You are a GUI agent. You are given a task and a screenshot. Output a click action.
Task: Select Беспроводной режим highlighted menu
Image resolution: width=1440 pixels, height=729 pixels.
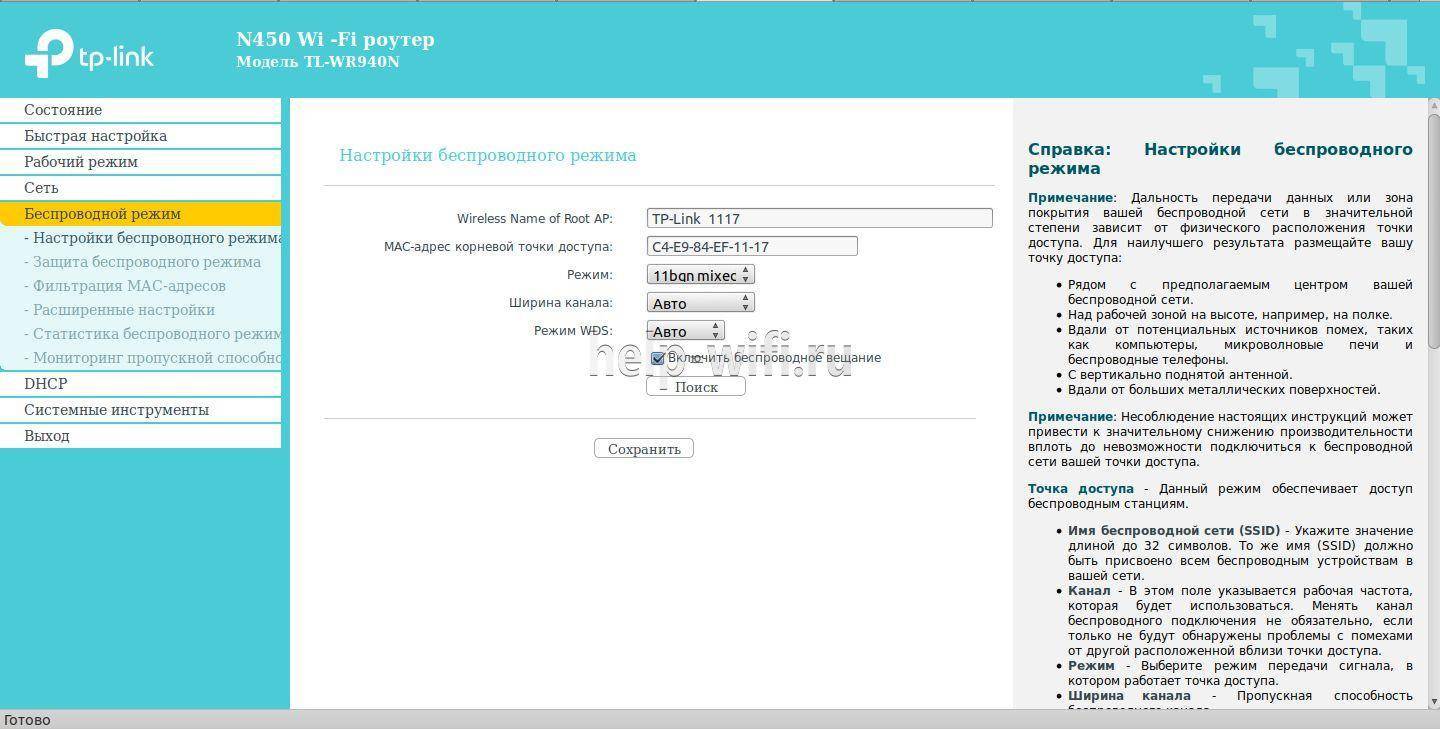[102, 214]
